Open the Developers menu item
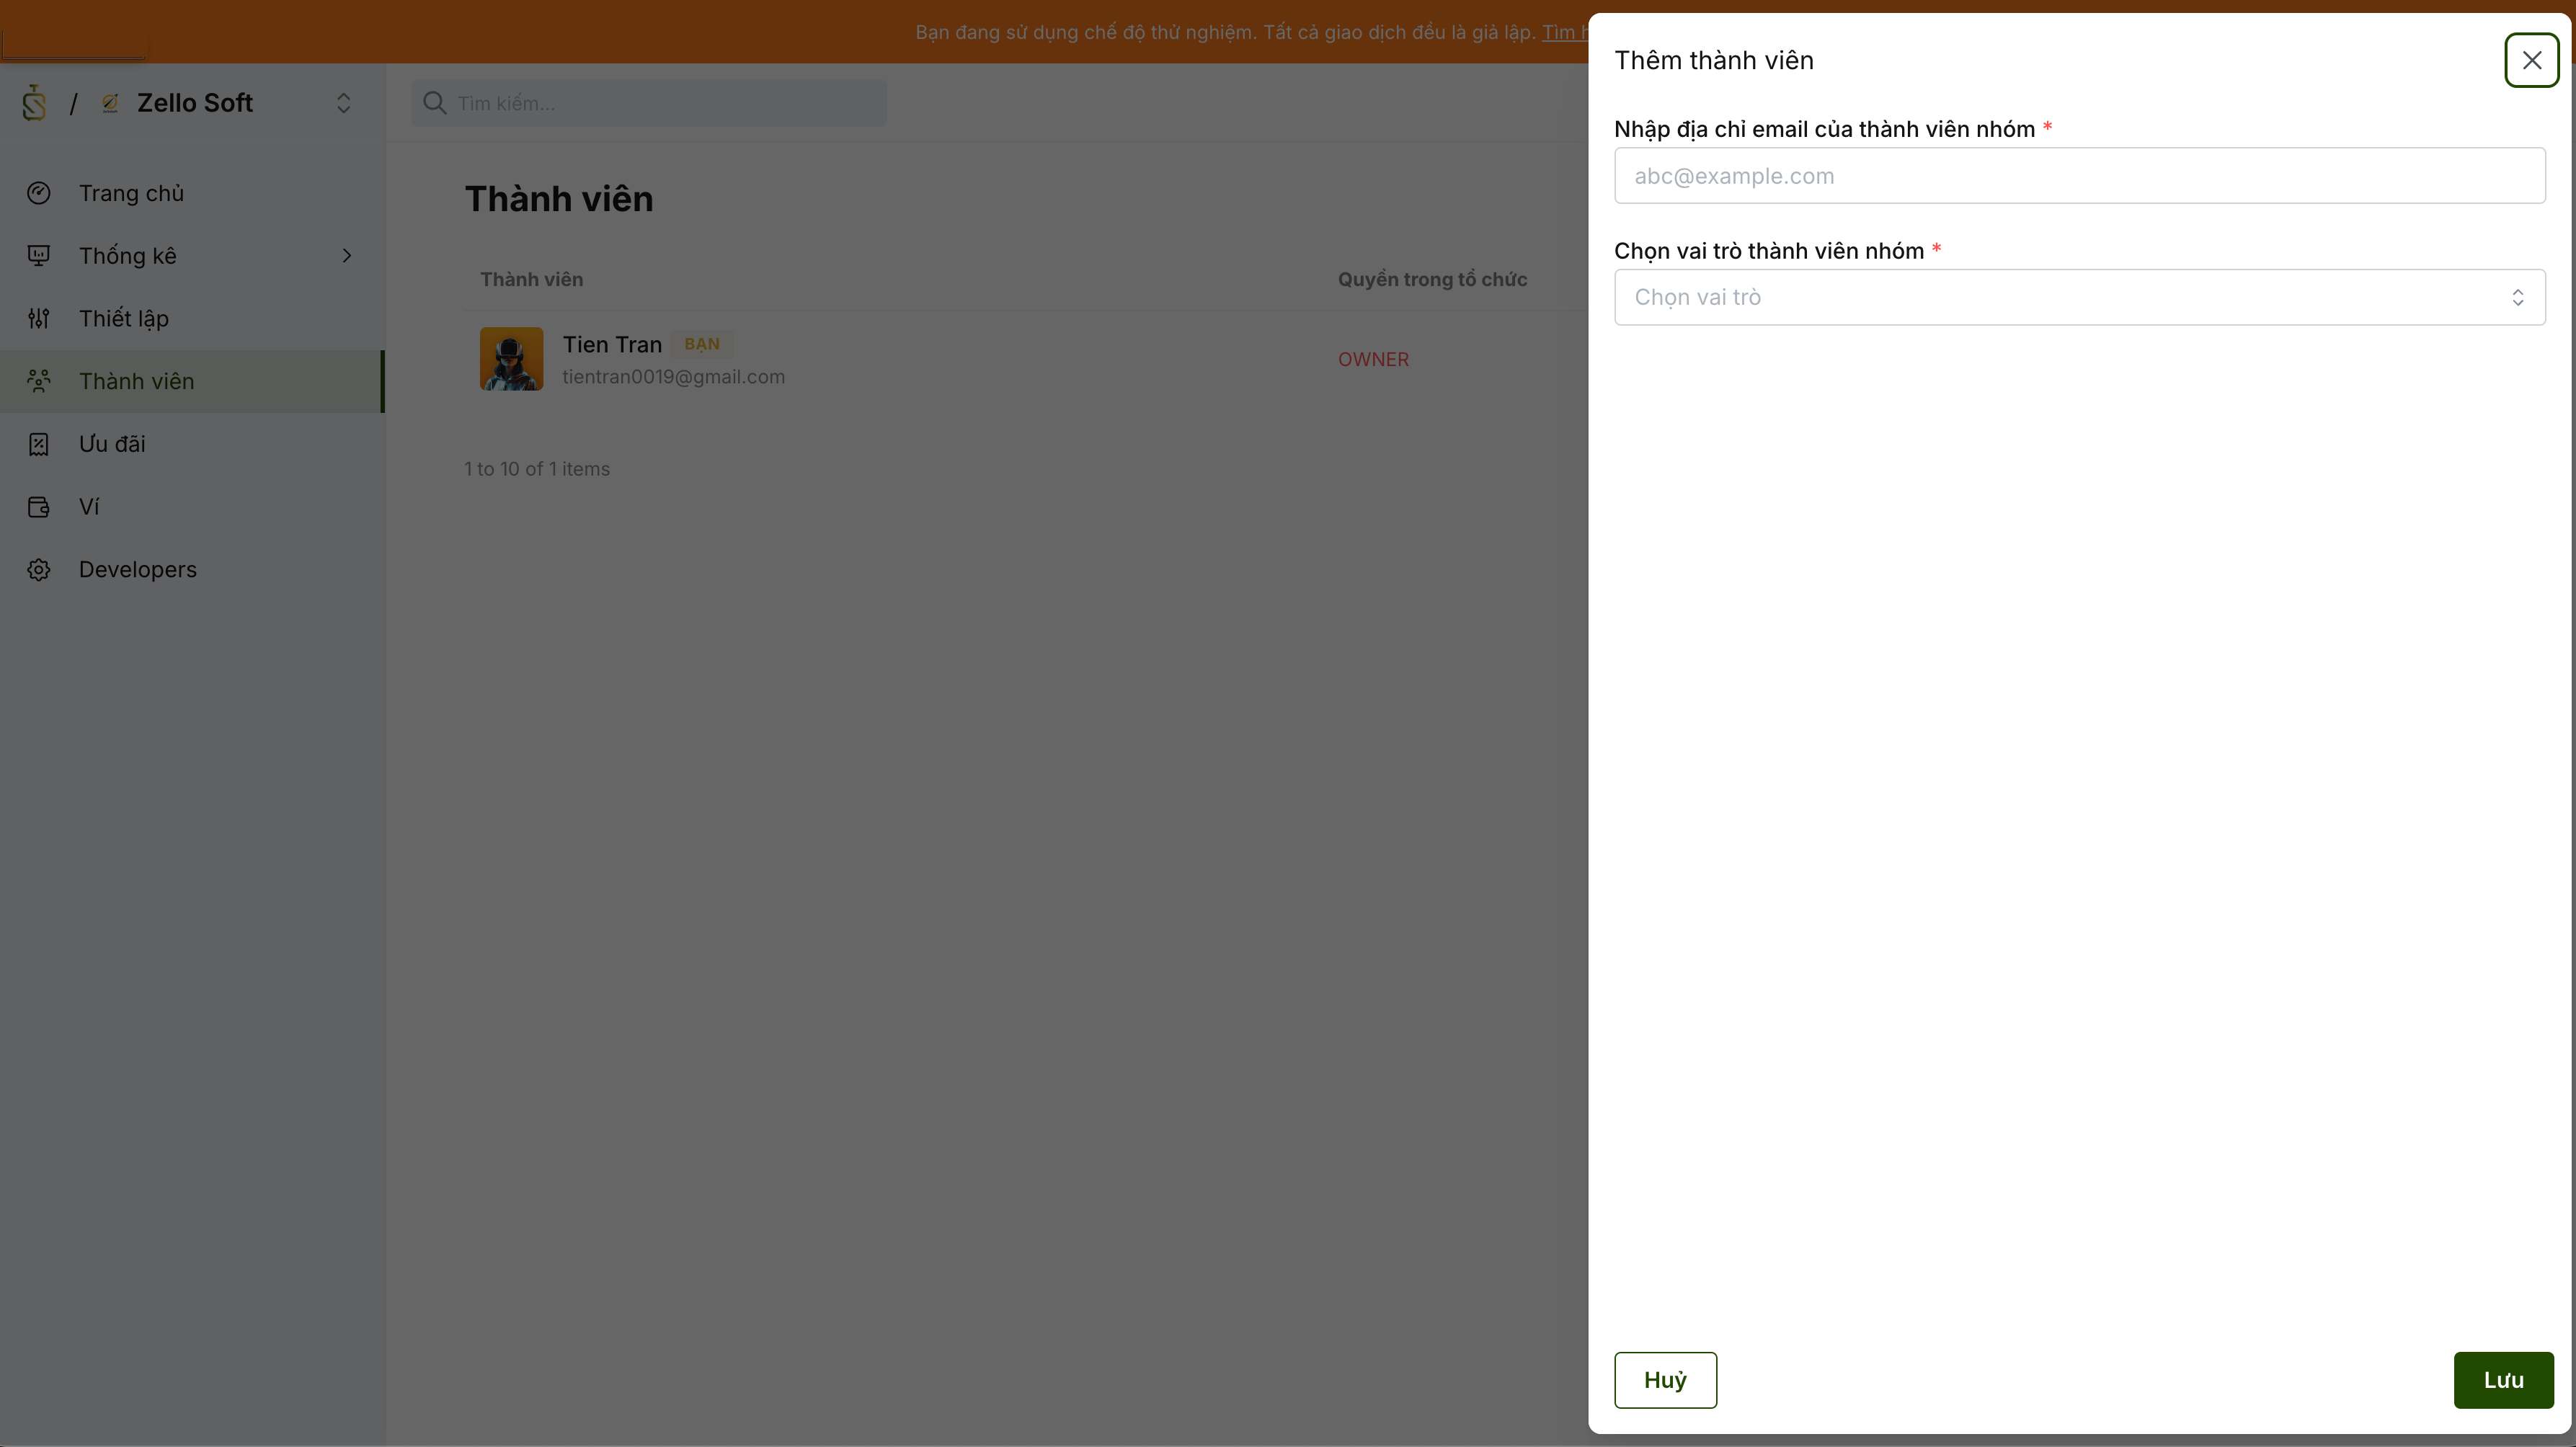Screen dimensions: 2576x1447 coord(138,569)
